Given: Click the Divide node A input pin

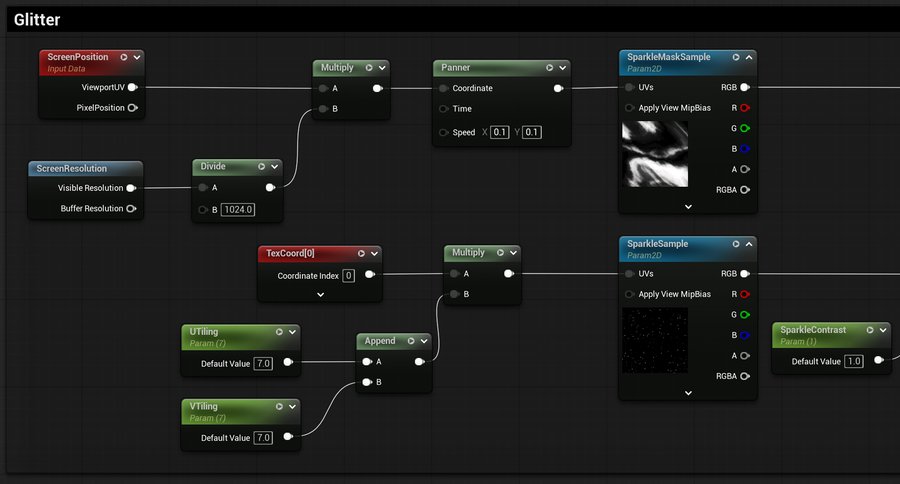Looking at the screenshot, I should pyautogui.click(x=203, y=188).
